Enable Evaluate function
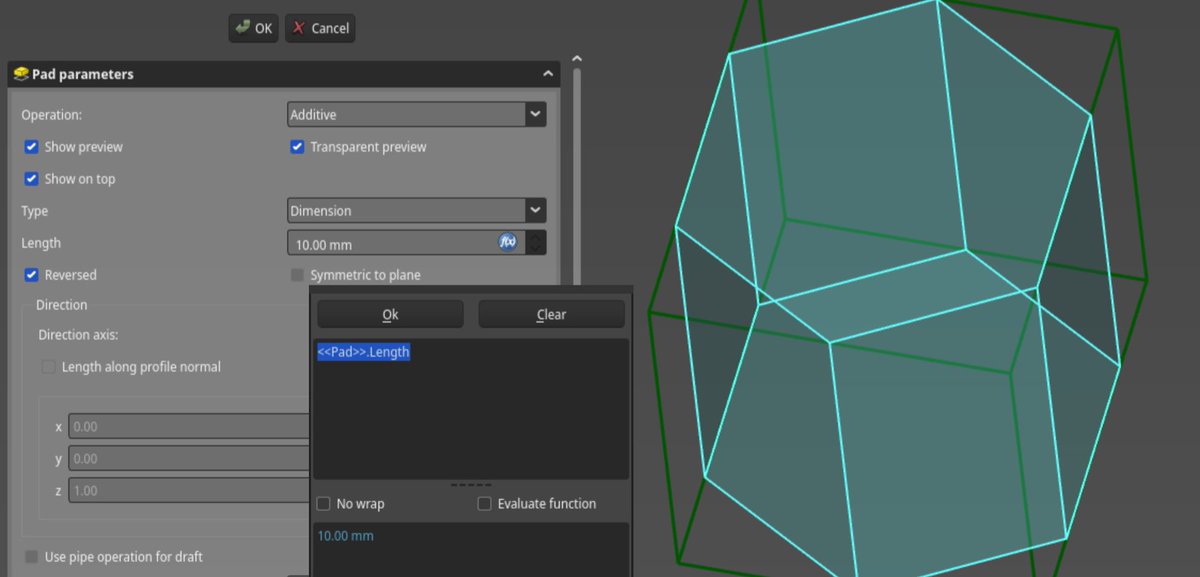Viewport: 1200px width, 577px height. (x=484, y=503)
